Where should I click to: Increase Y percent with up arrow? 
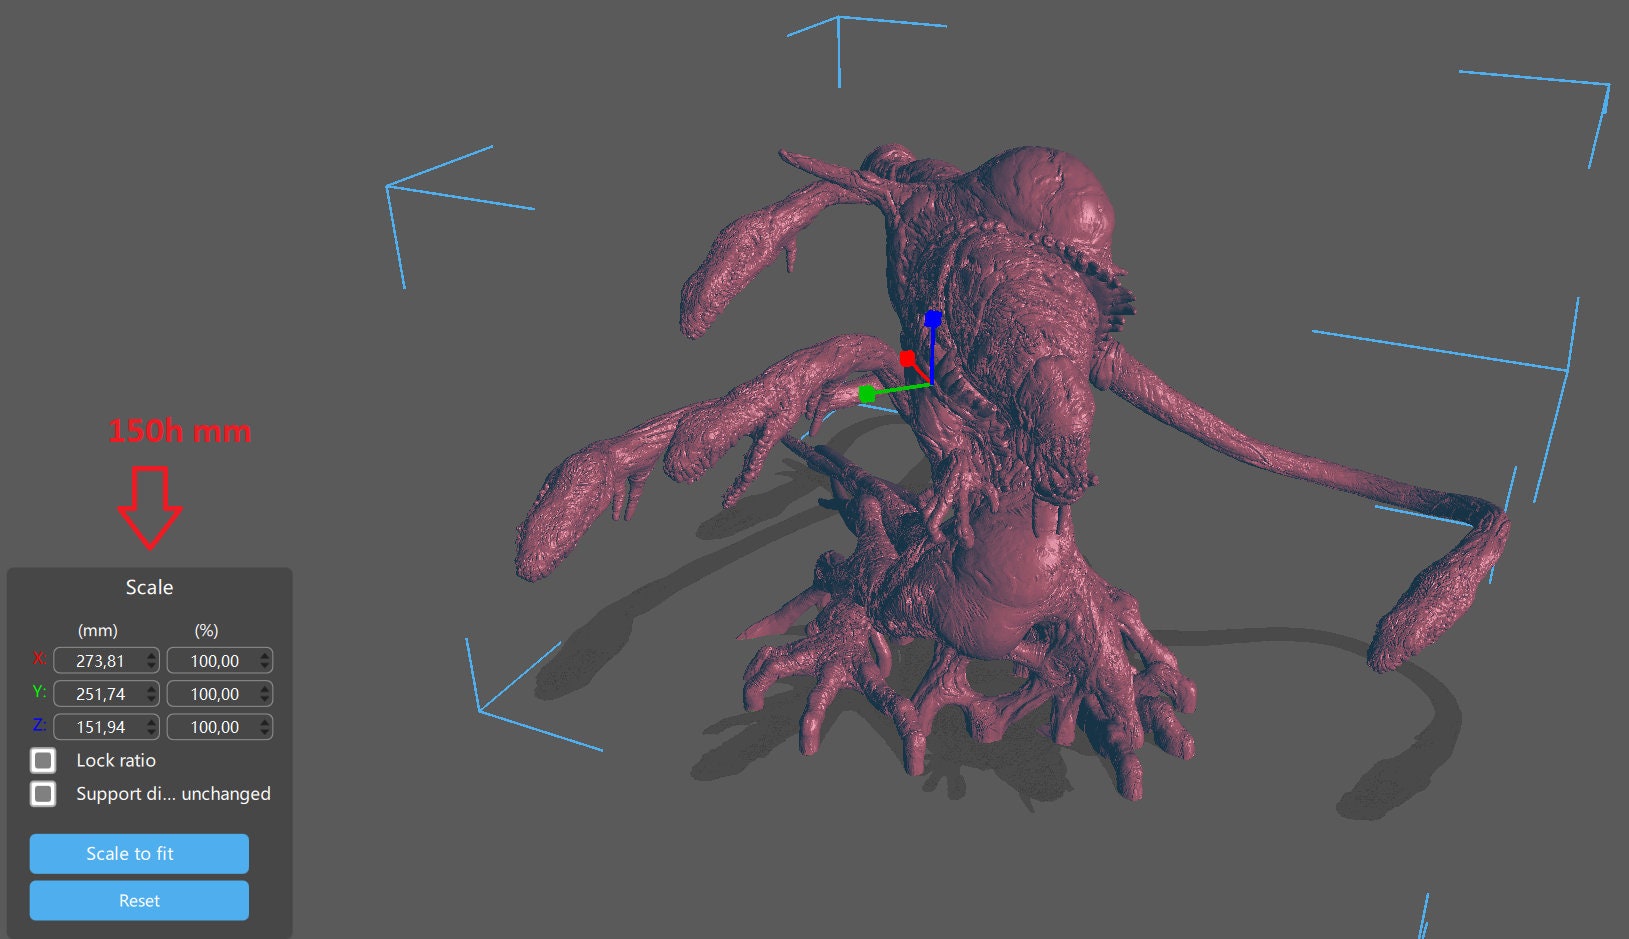(265, 689)
